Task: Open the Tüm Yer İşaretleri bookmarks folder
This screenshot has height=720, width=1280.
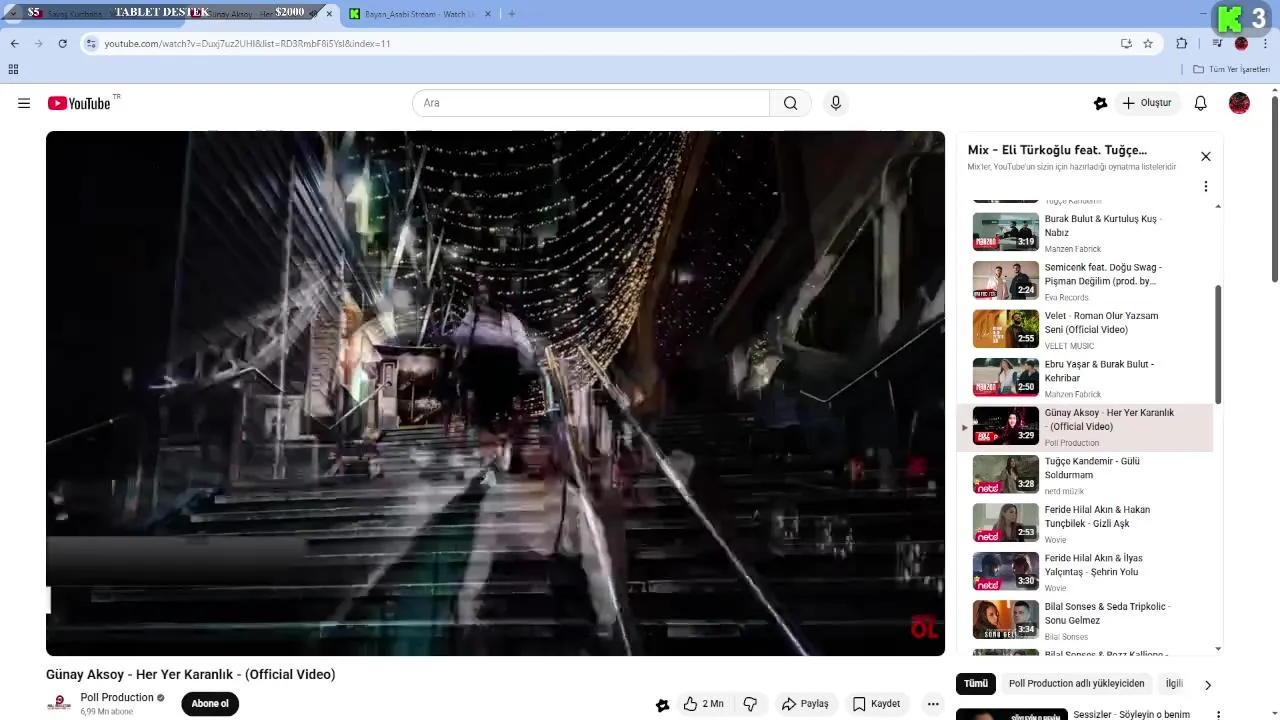Action: coord(1232,69)
